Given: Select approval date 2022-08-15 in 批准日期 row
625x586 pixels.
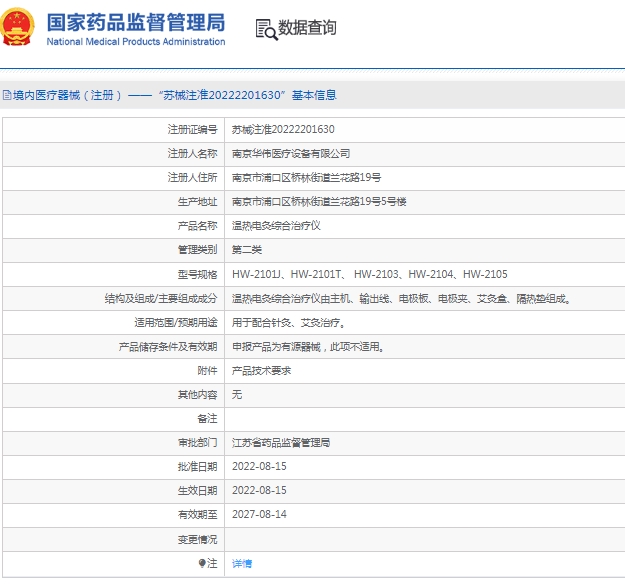Looking at the screenshot, I should click(x=259, y=466).
